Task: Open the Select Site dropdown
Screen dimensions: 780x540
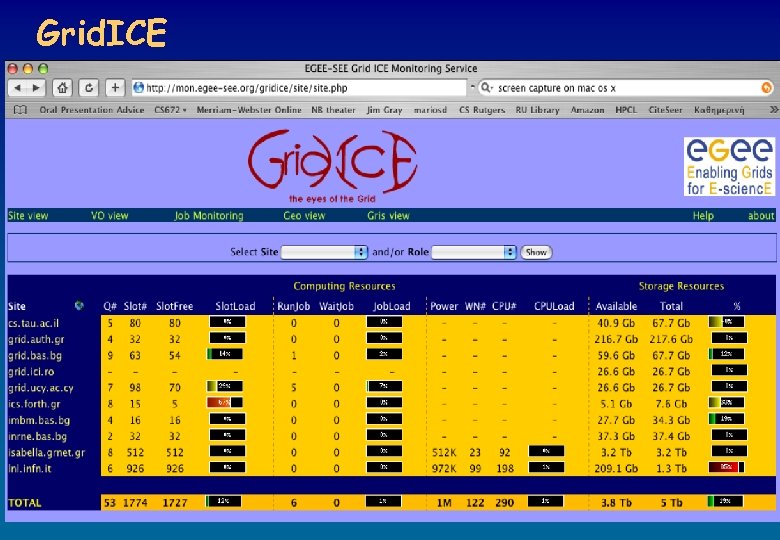Action: tap(324, 252)
